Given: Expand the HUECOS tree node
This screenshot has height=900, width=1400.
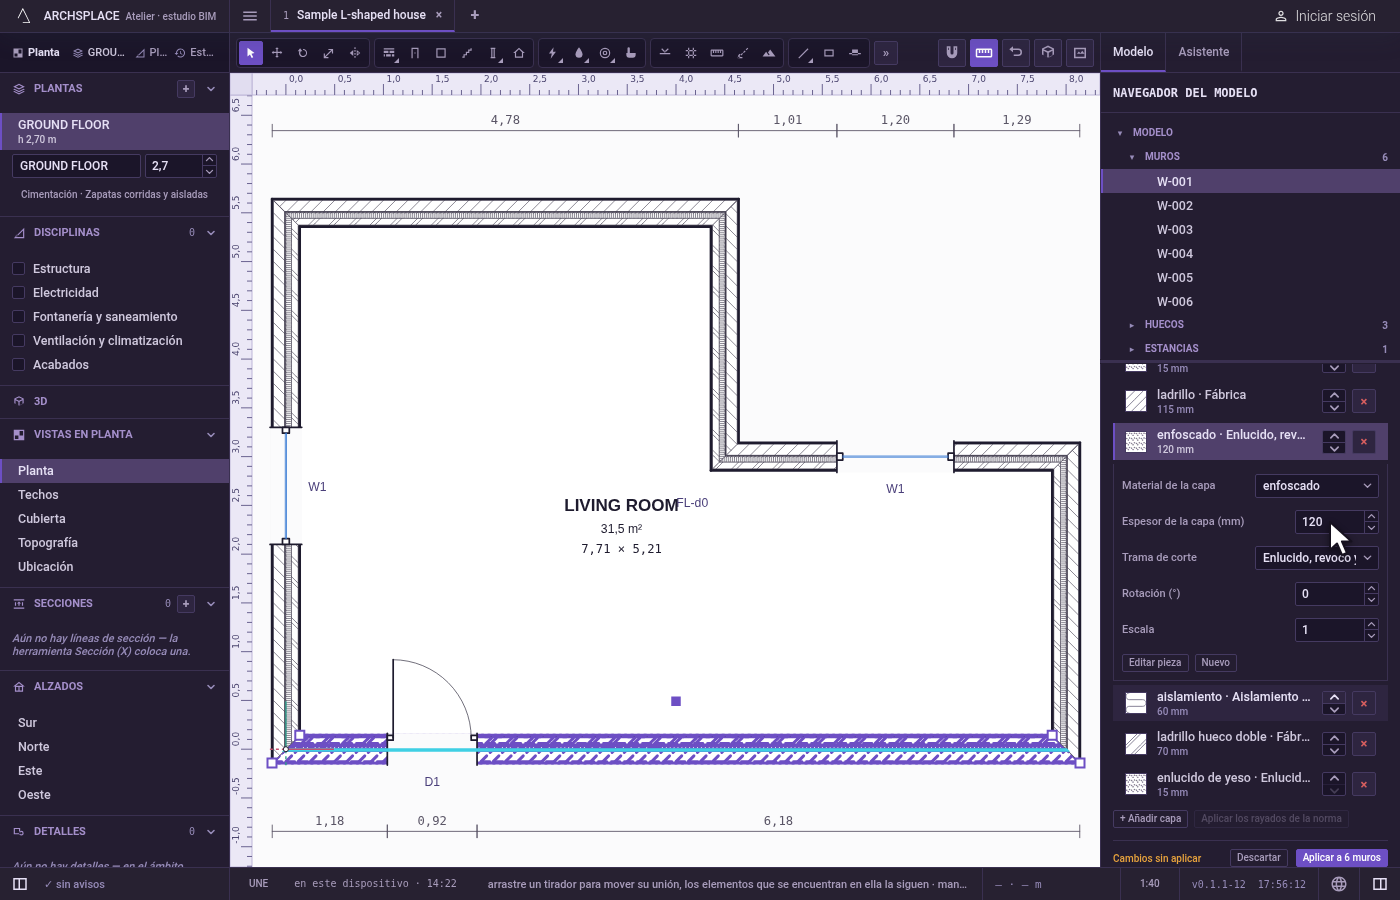Looking at the screenshot, I should coord(1131,325).
